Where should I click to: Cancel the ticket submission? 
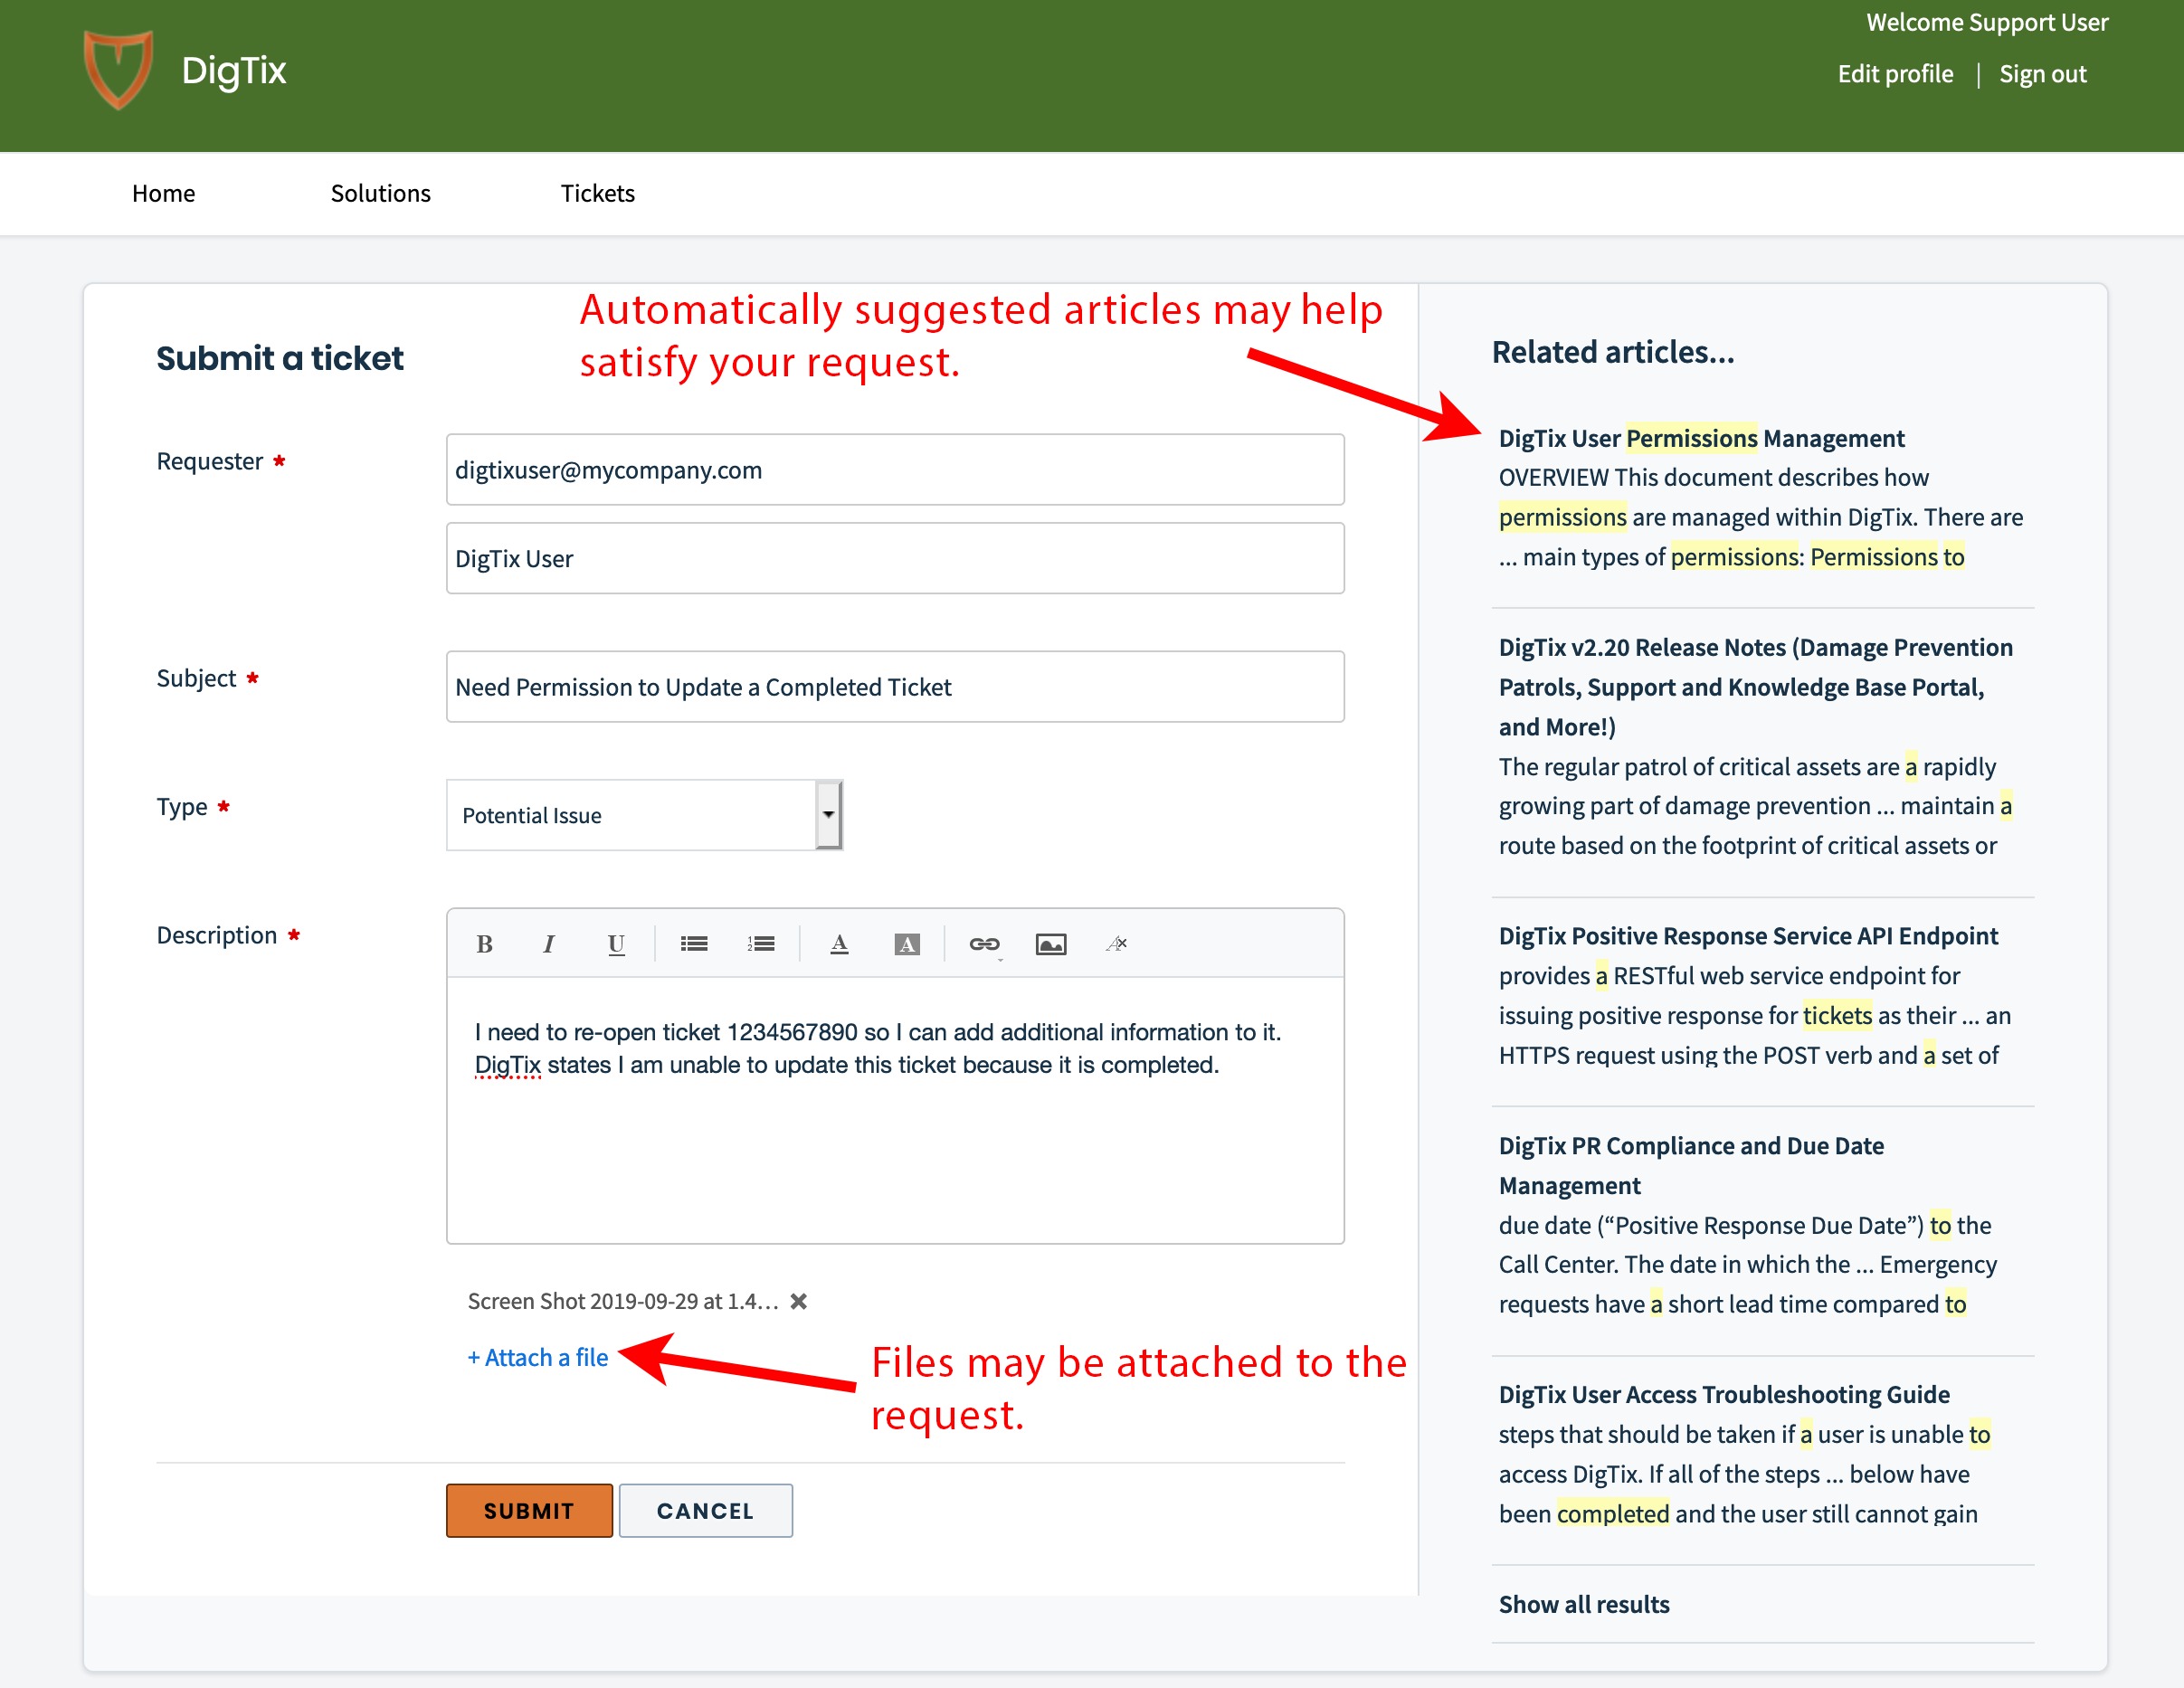coord(705,1510)
